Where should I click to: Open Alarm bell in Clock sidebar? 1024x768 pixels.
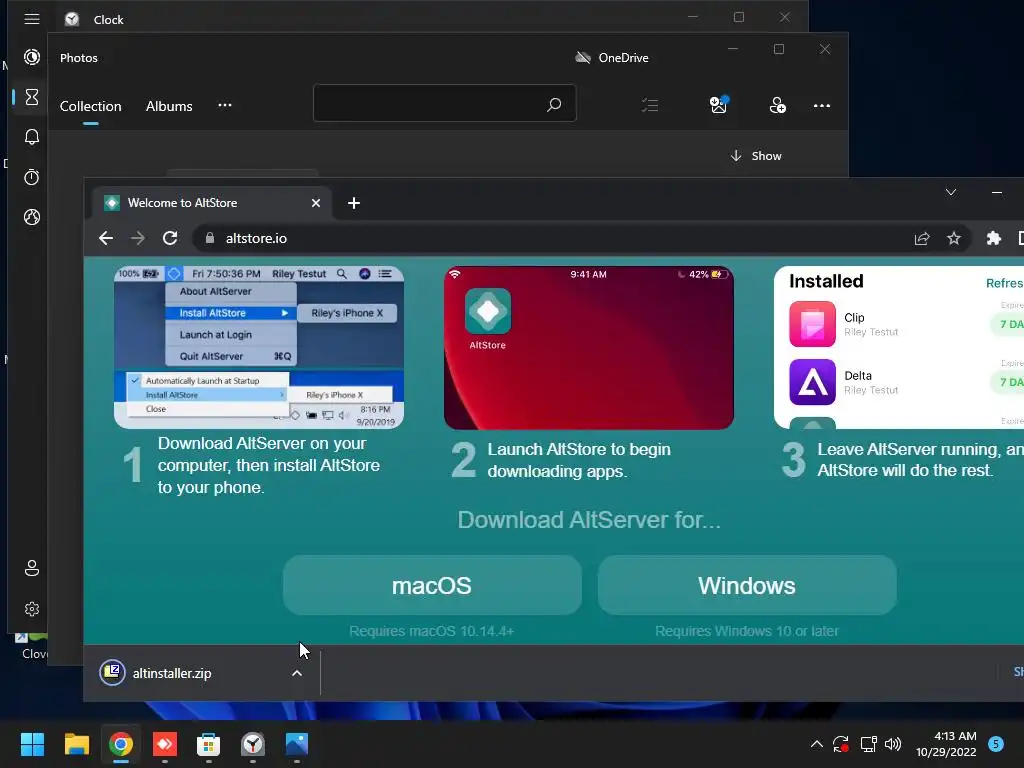(x=32, y=137)
